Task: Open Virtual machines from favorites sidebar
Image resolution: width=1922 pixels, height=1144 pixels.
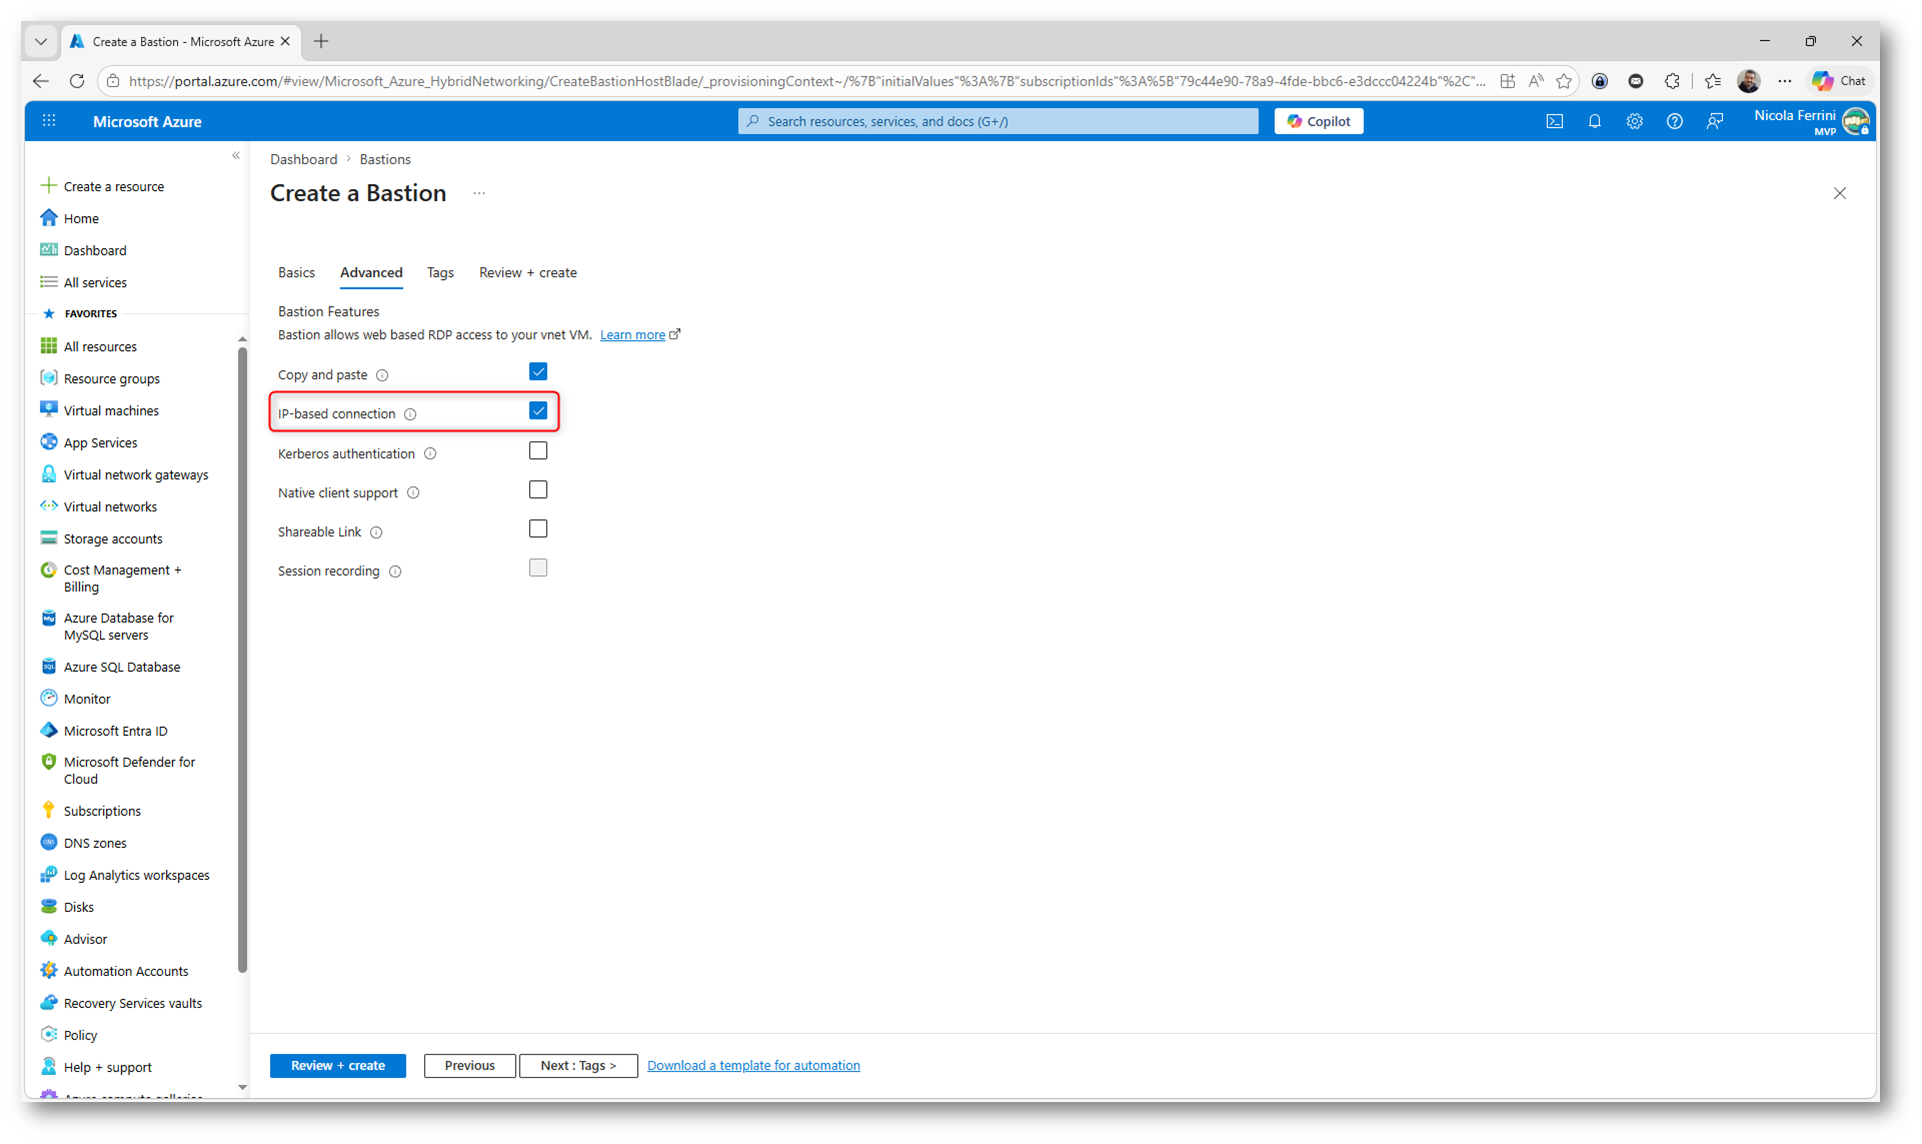Action: click(x=110, y=410)
